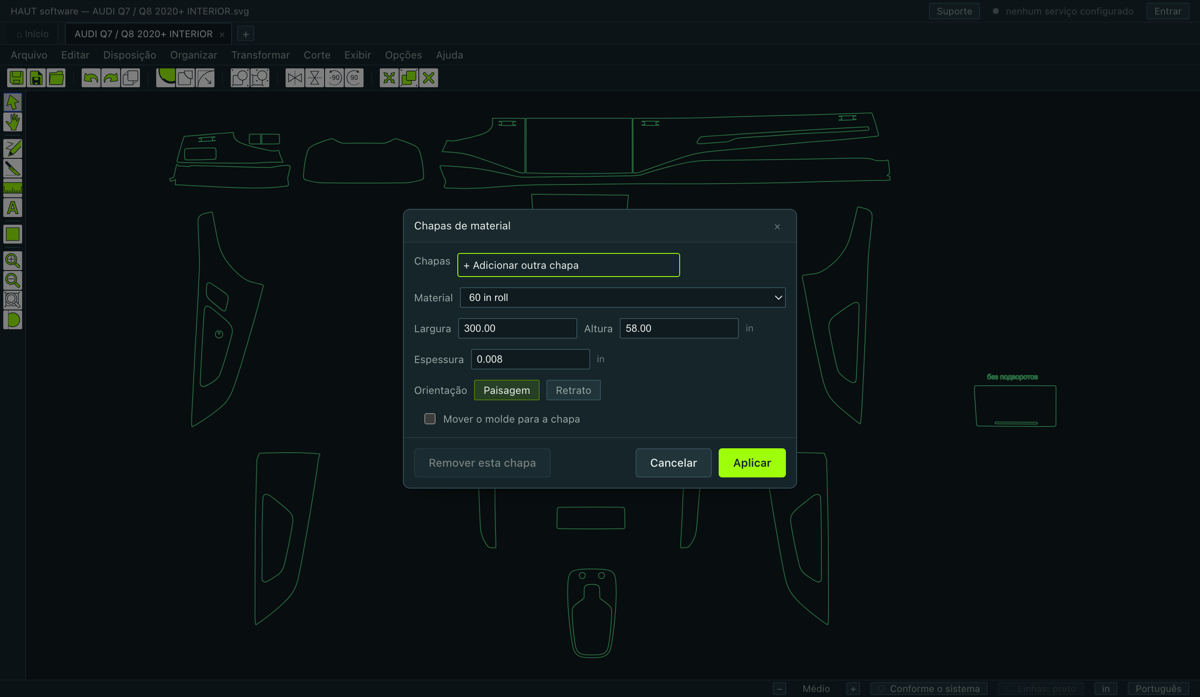This screenshot has width=1200, height=697.
Task: Open the Corte menu
Action: tap(317, 55)
